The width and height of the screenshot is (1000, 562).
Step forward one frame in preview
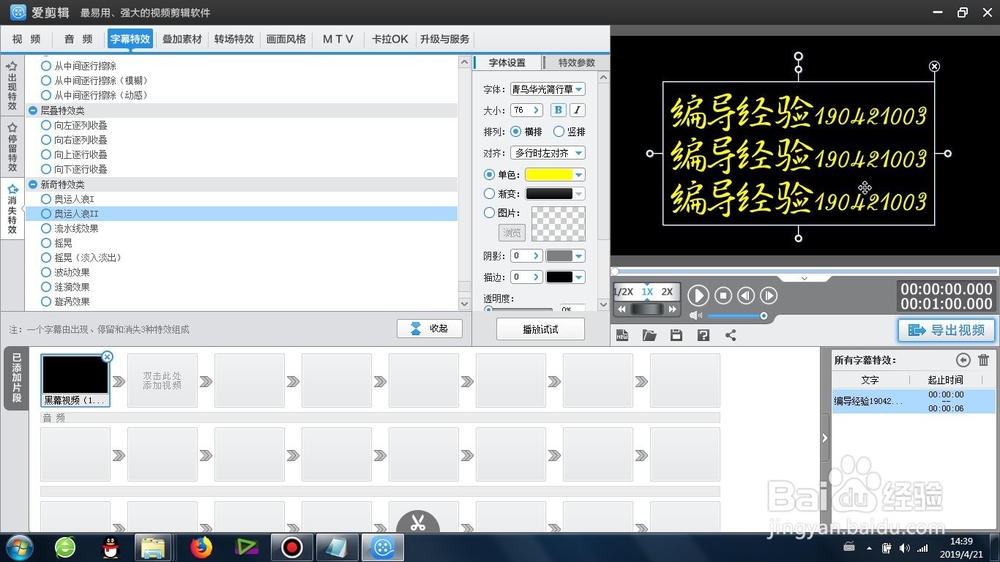coord(768,295)
